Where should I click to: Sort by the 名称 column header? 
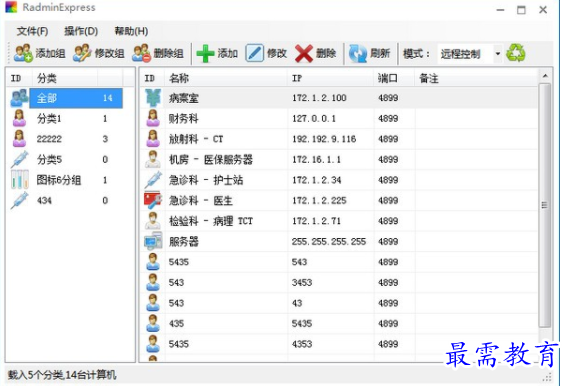click(x=227, y=78)
